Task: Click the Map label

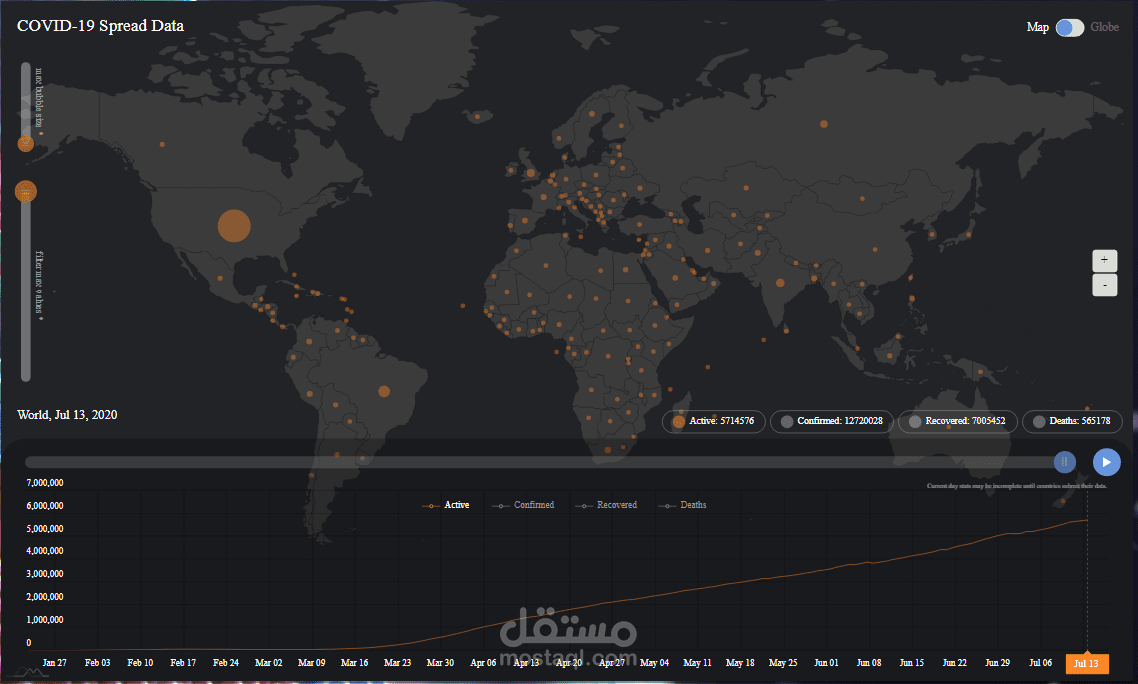Action: click(1037, 27)
